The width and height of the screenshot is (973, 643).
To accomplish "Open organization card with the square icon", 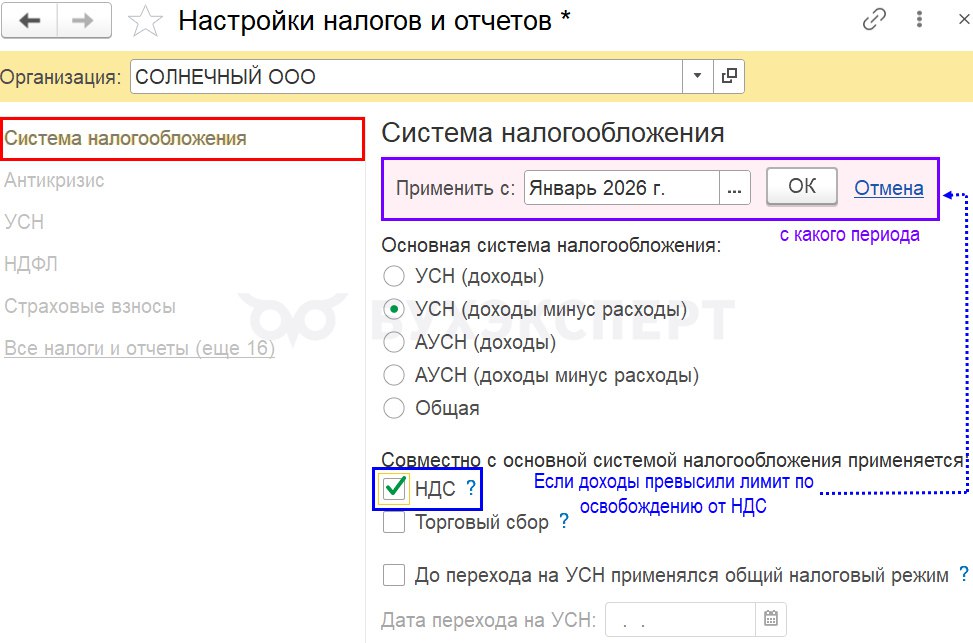I will [729, 76].
